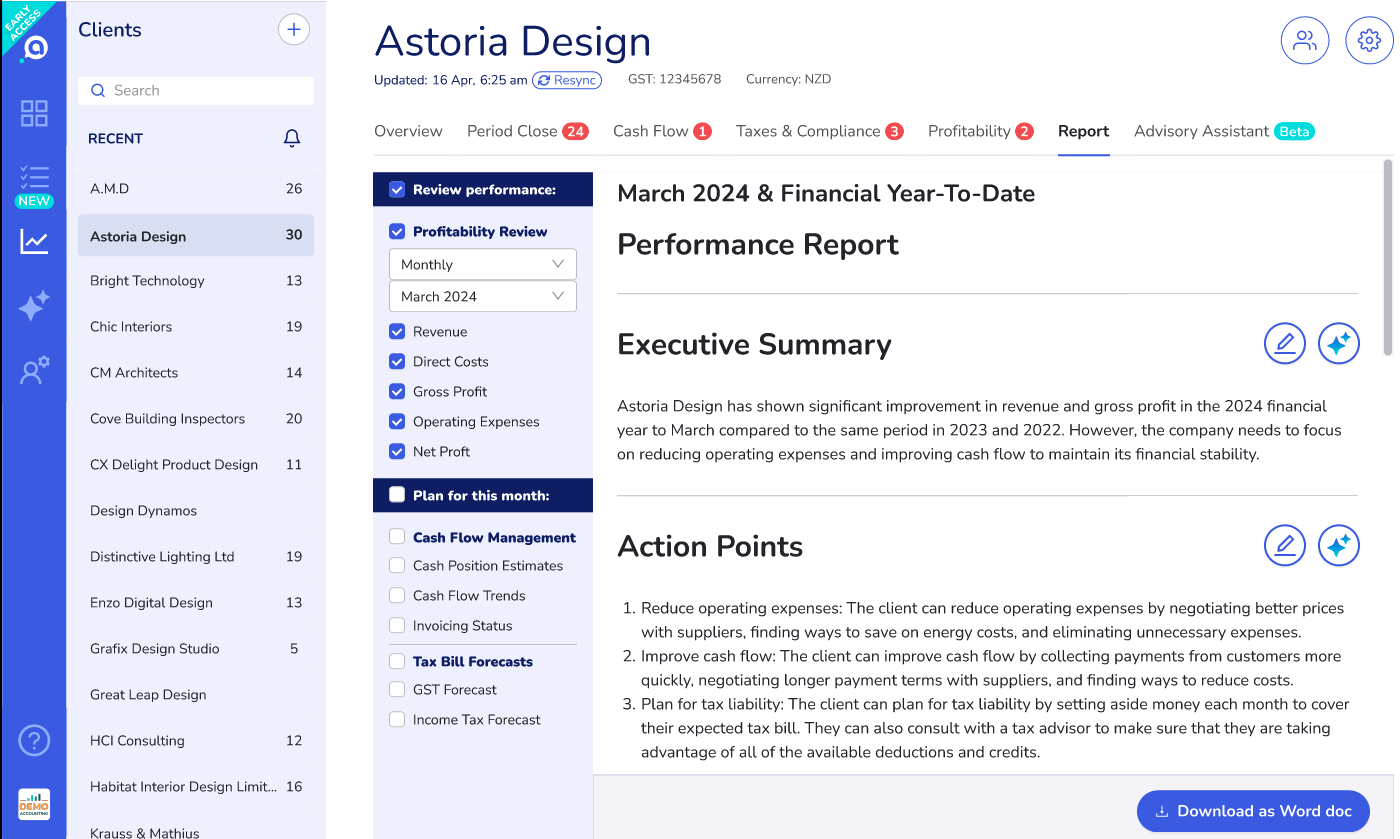
Task: Uncheck the Review performance checkbox
Action: pyautogui.click(x=397, y=190)
